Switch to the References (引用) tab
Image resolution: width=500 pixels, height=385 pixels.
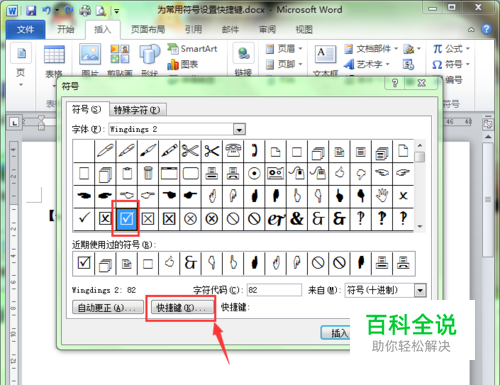(194, 30)
